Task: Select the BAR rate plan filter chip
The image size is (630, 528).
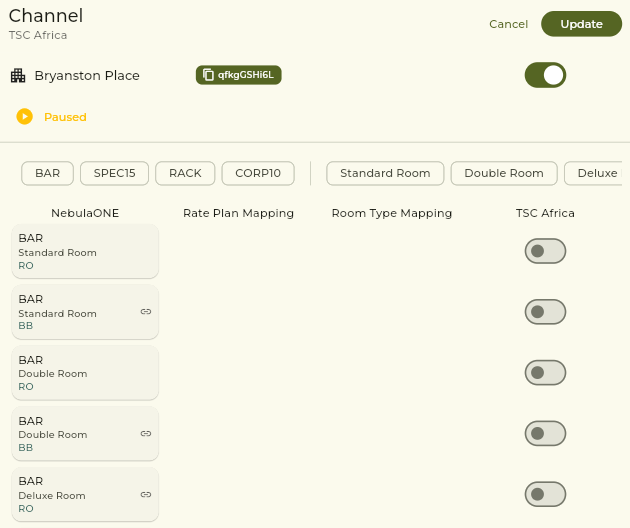Action: pos(47,173)
